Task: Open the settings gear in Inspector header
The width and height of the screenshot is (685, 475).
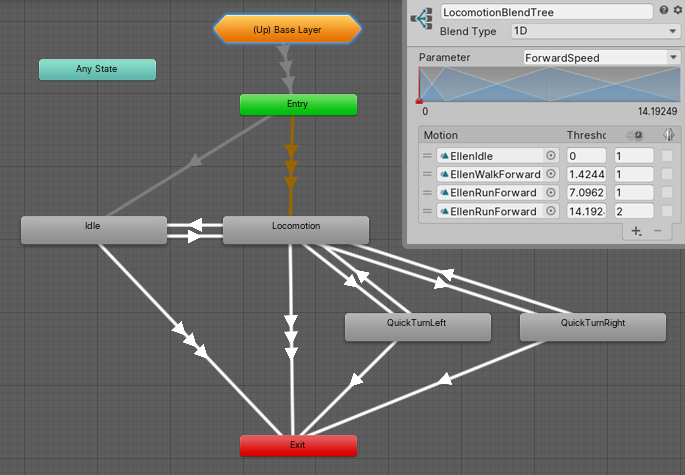Action: [677, 10]
